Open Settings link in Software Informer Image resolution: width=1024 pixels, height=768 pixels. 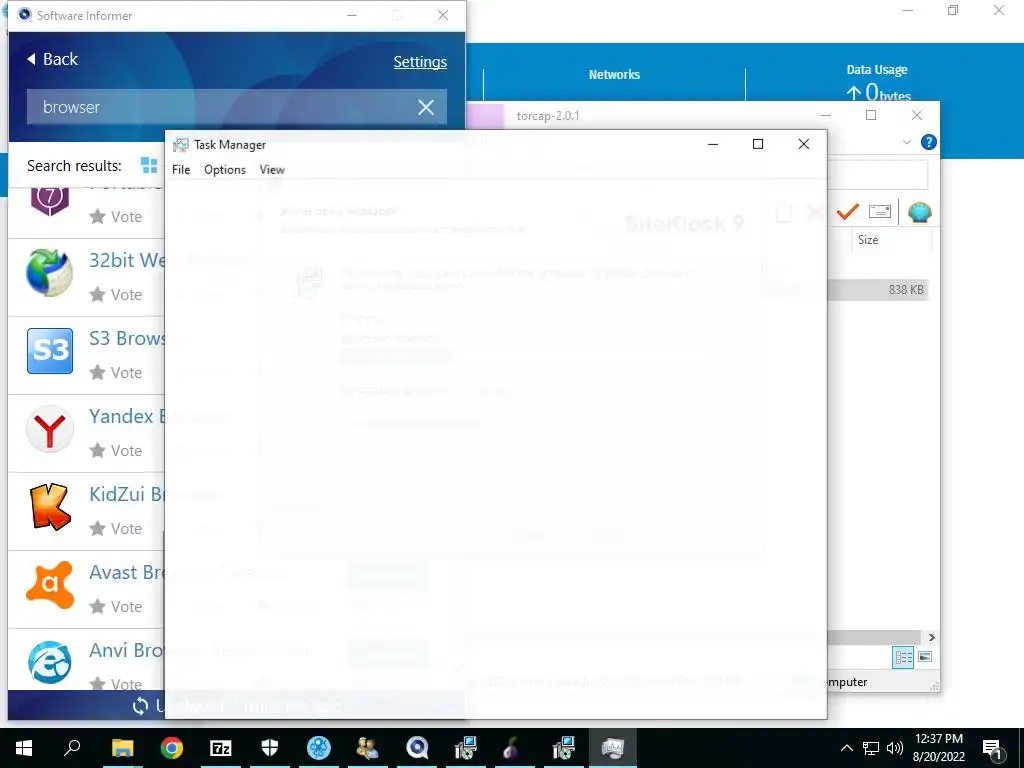[420, 62]
